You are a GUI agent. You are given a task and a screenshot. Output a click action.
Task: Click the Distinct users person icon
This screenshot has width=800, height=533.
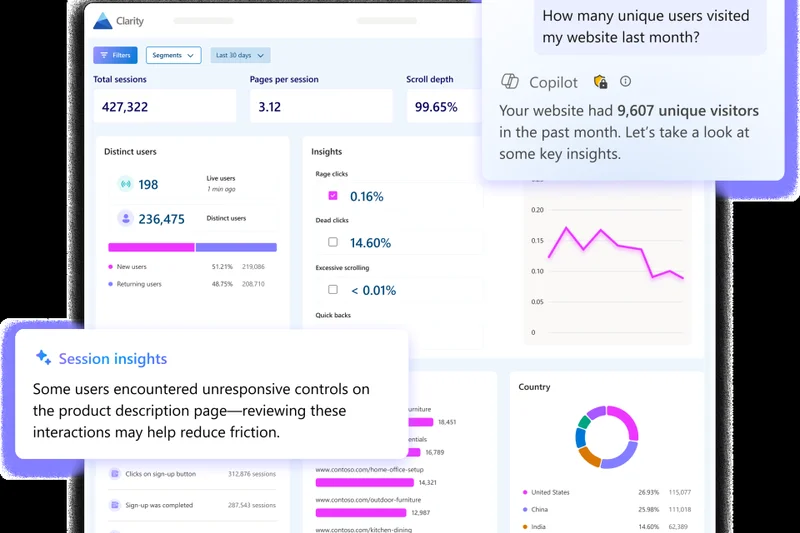point(125,218)
